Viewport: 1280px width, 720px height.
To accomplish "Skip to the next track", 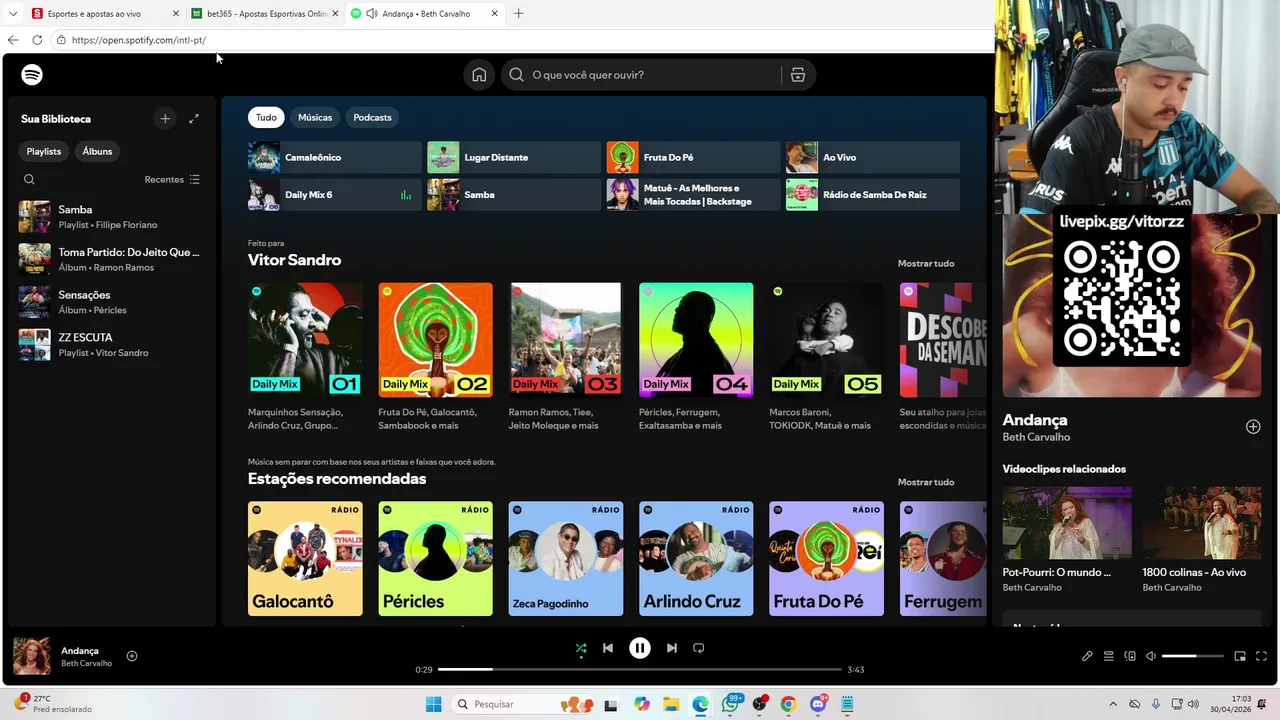I will coord(671,648).
